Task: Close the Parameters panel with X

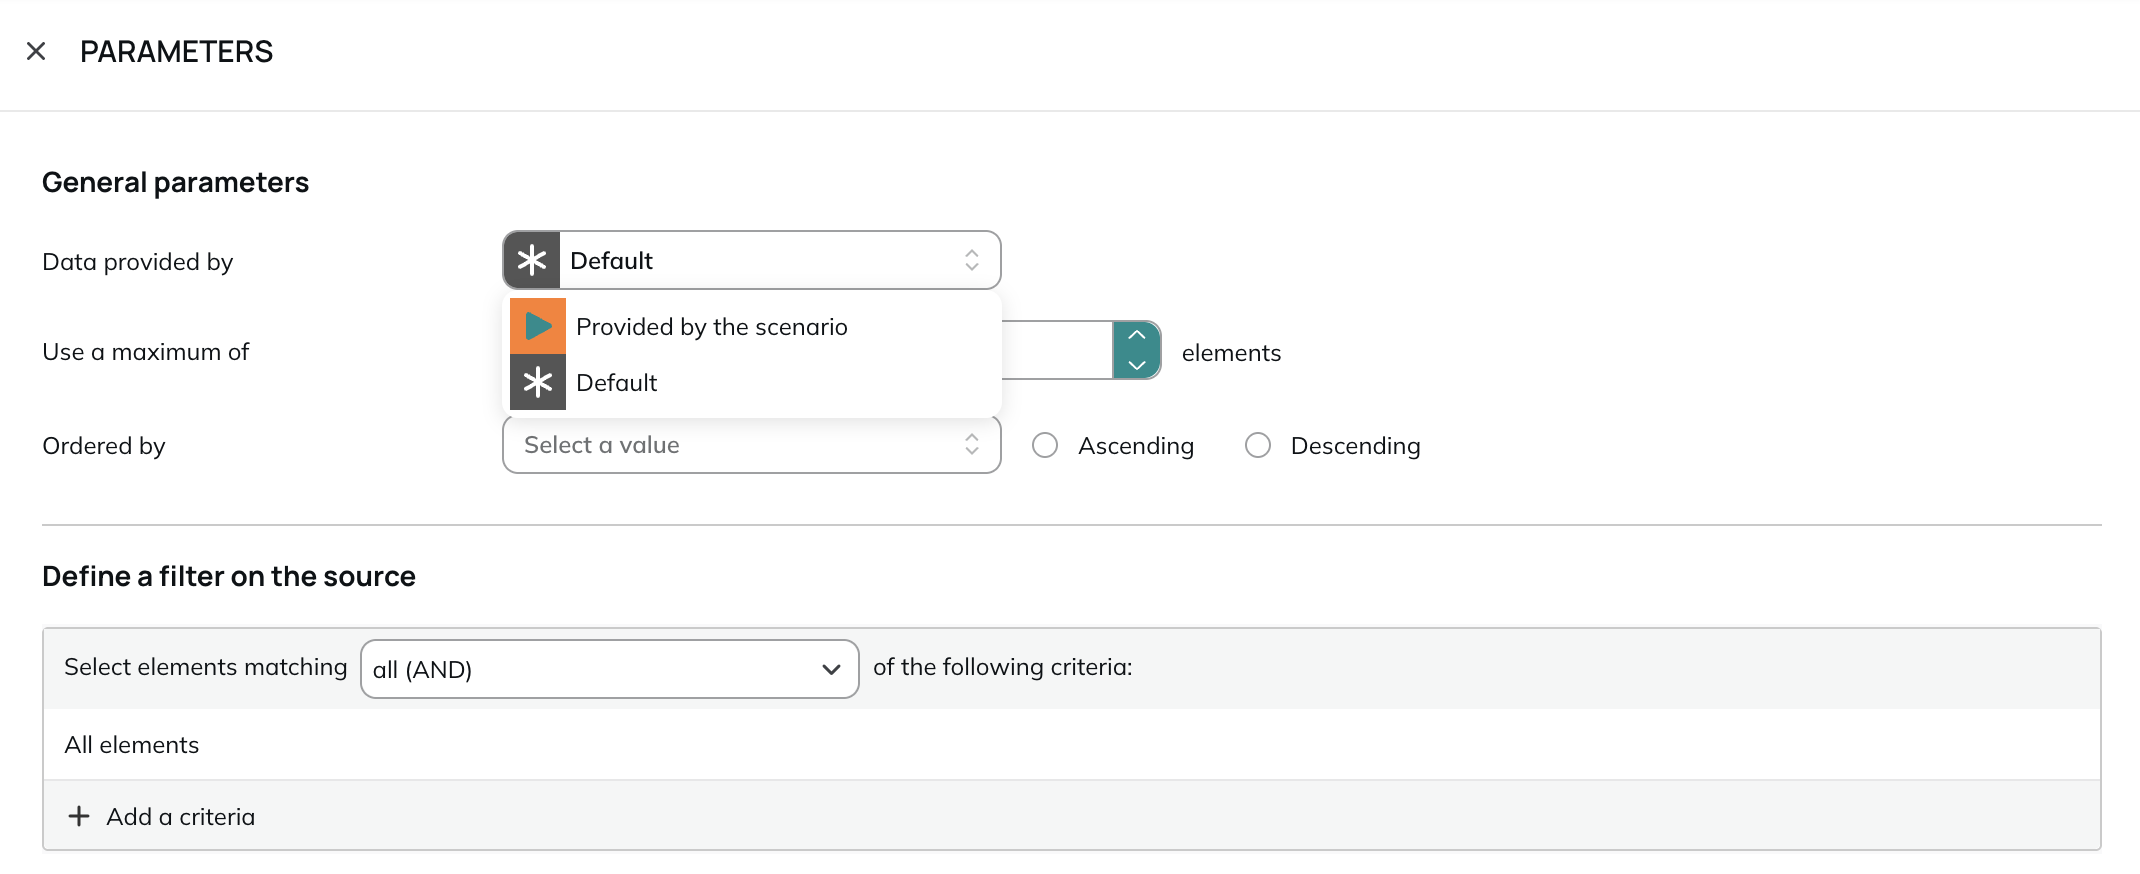Action: [36, 51]
